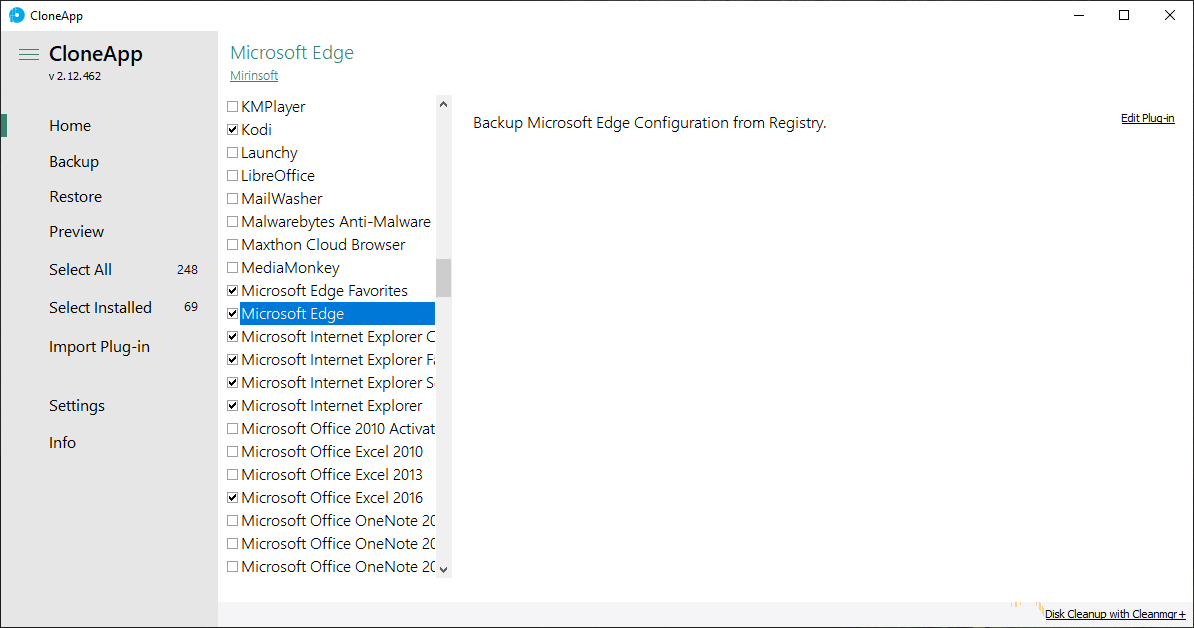Choose Select Installed plug-ins
The image size is (1194, 628).
(101, 308)
